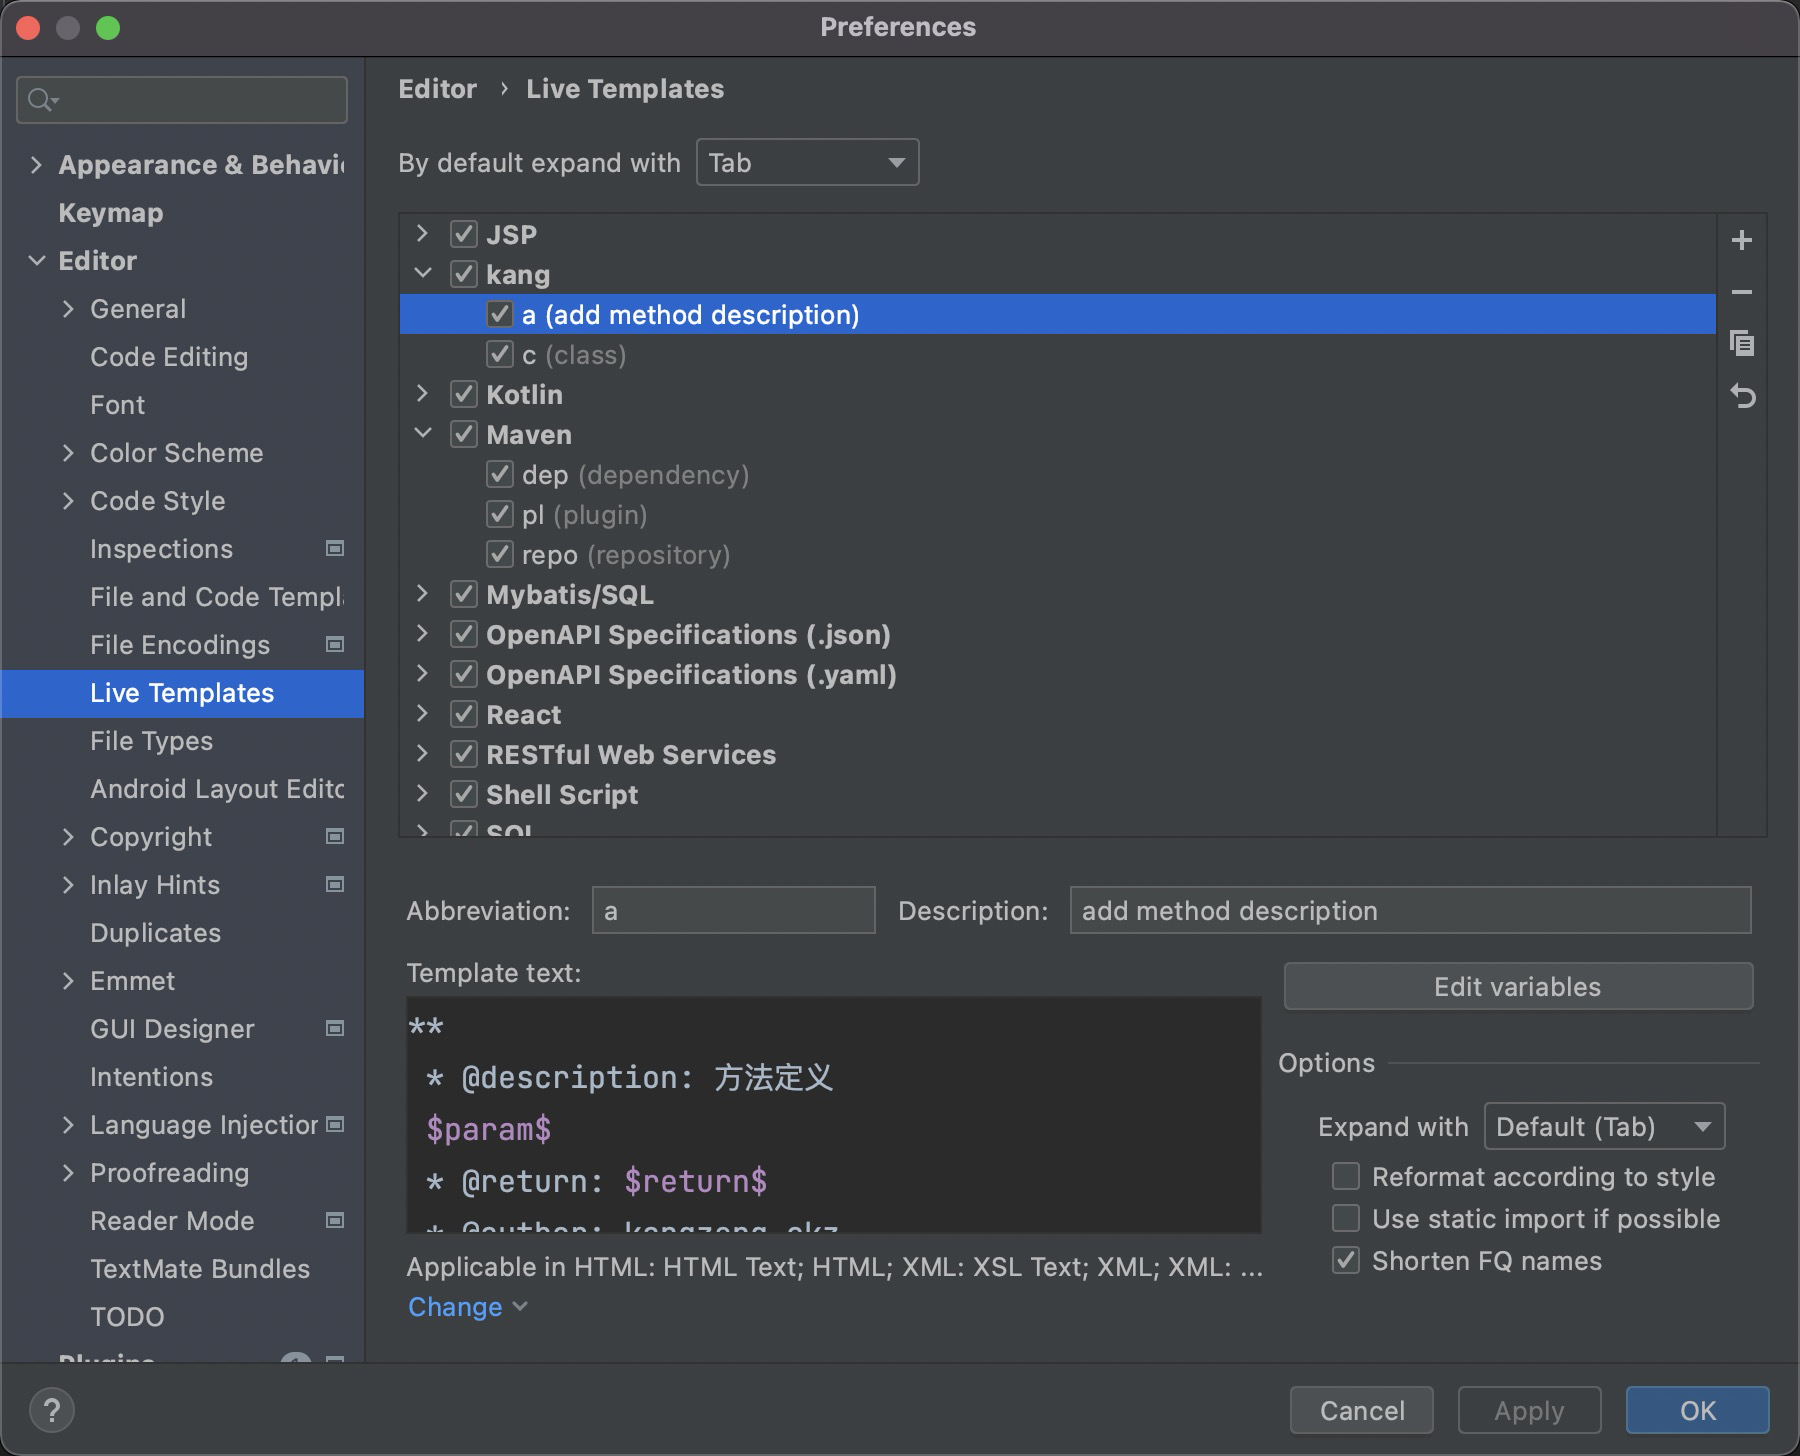Collapse the Maven template group

[423, 433]
